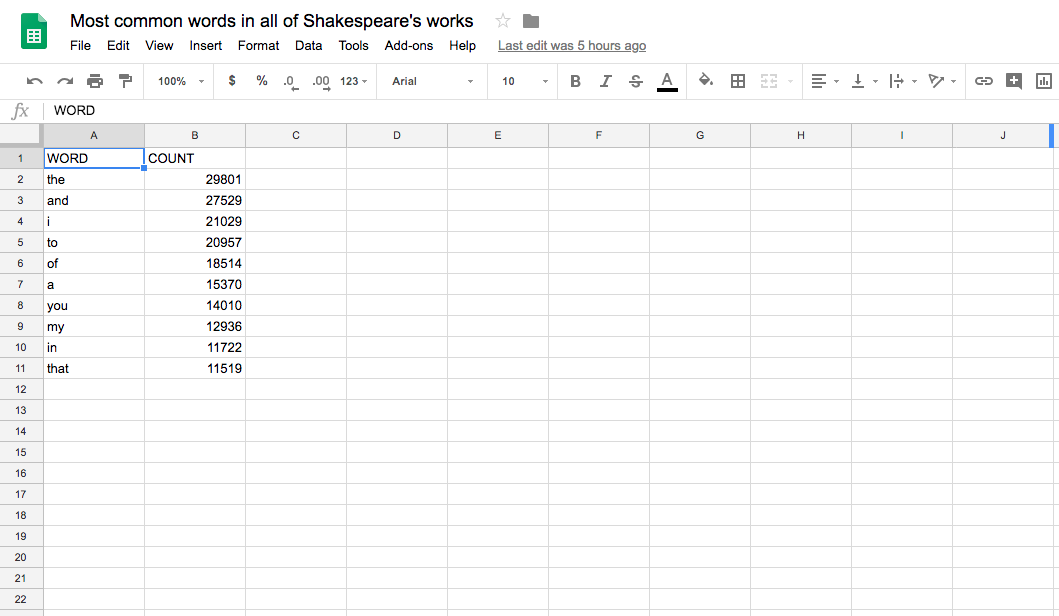Click the Print icon

coord(95,81)
